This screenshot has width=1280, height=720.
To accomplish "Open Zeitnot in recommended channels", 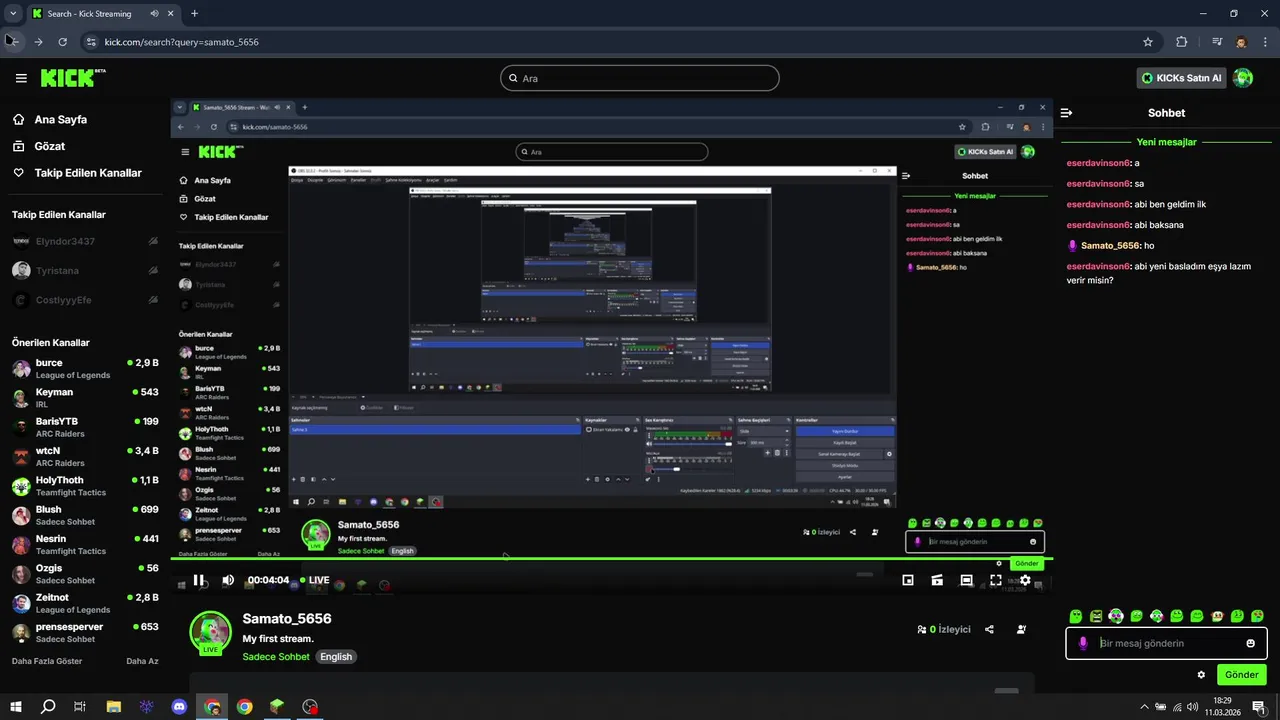I will [85, 603].
